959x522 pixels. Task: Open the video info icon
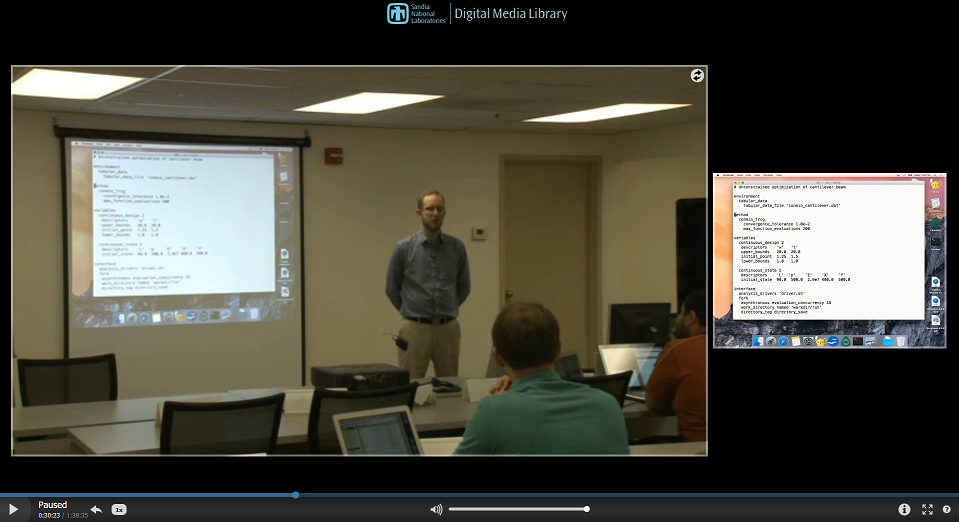[904, 509]
